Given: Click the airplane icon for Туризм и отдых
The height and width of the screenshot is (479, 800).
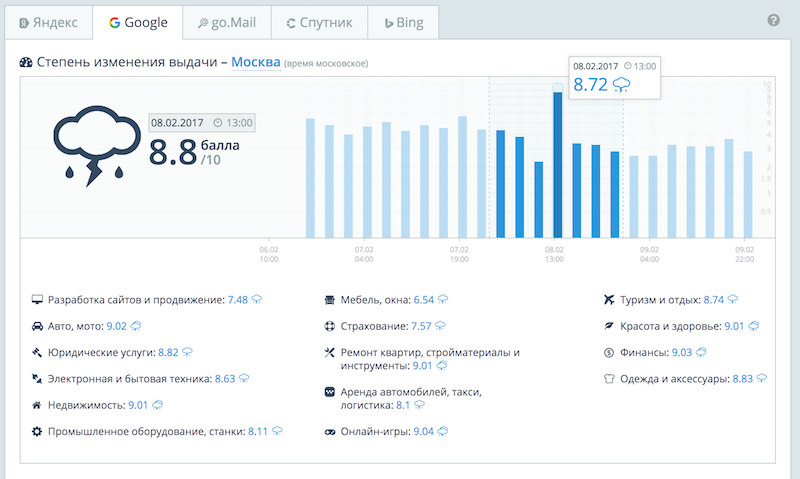Looking at the screenshot, I should [x=609, y=299].
